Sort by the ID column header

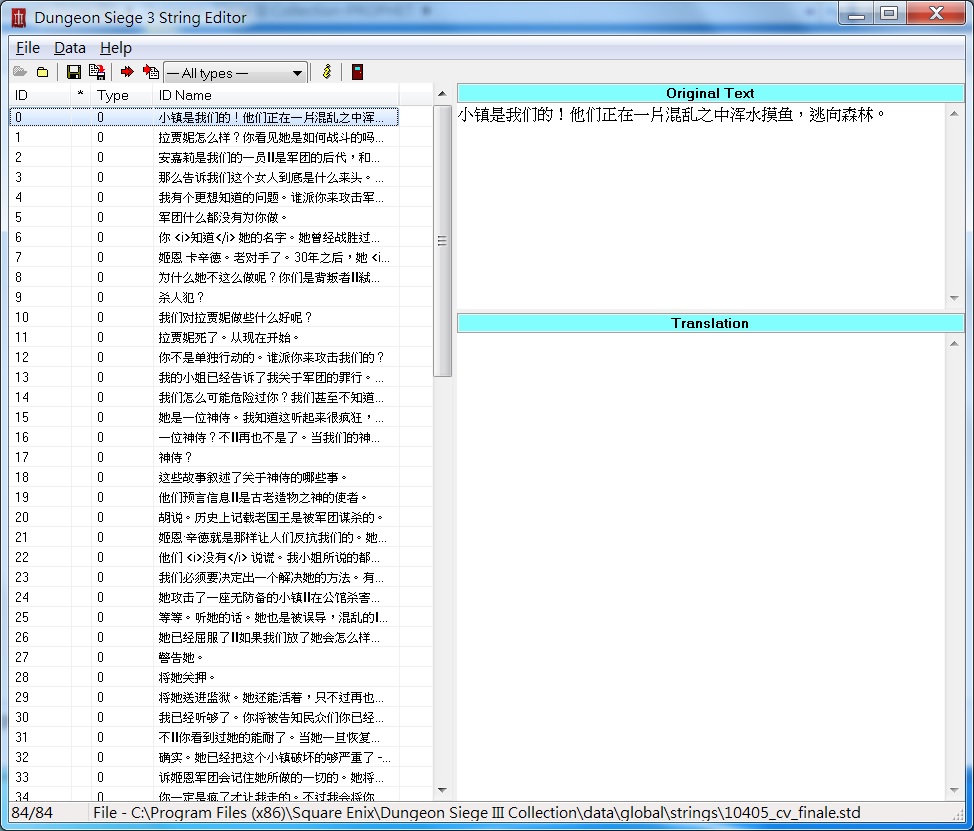(x=40, y=95)
